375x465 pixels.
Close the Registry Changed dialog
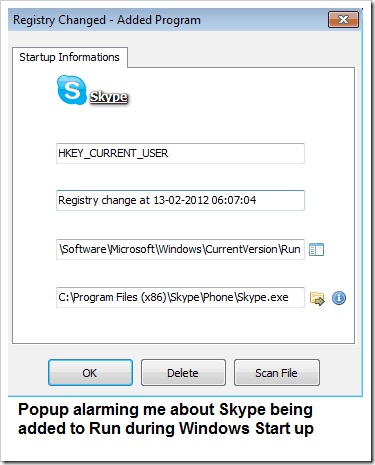343,20
